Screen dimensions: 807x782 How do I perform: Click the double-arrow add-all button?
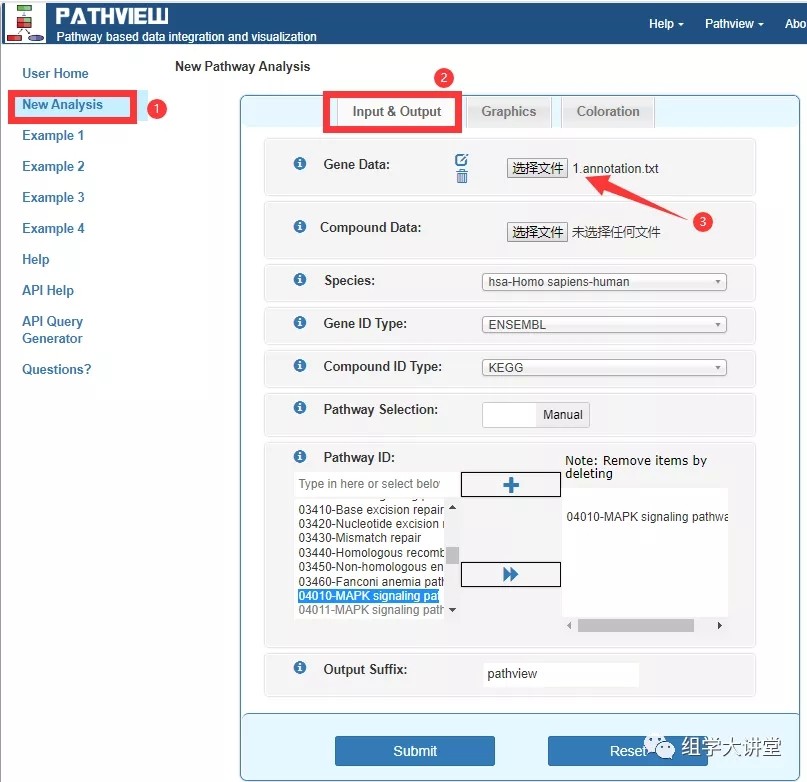coord(511,574)
